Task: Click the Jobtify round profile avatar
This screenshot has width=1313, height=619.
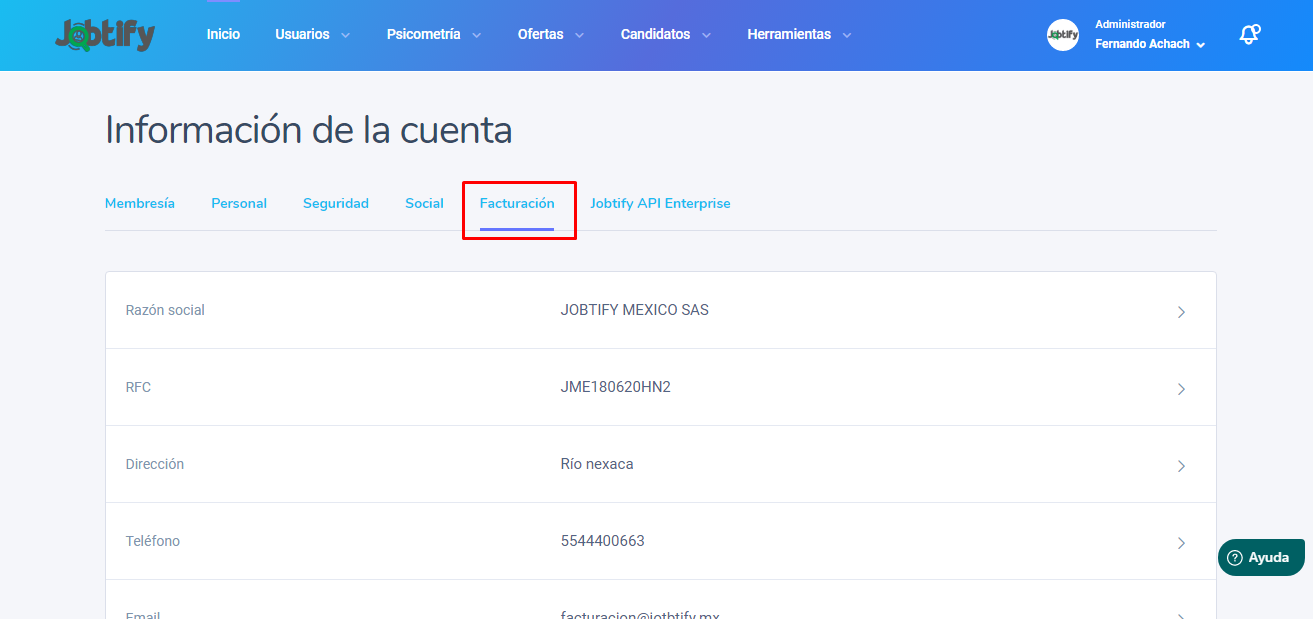Action: point(1063,35)
